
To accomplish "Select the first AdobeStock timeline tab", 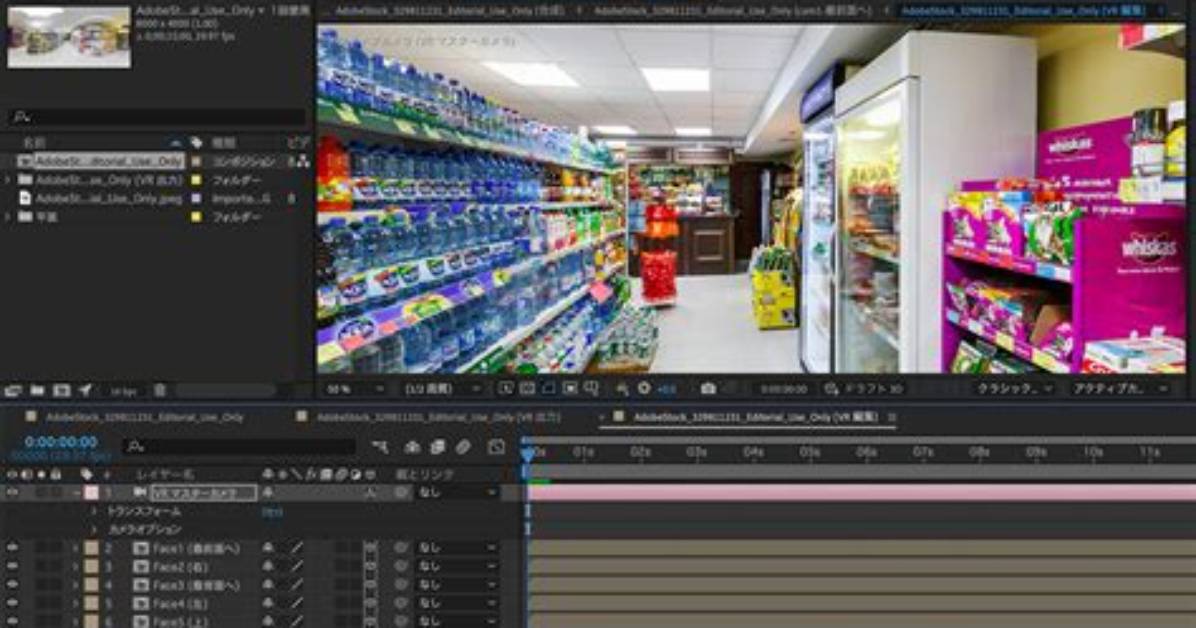I will (x=144, y=417).
